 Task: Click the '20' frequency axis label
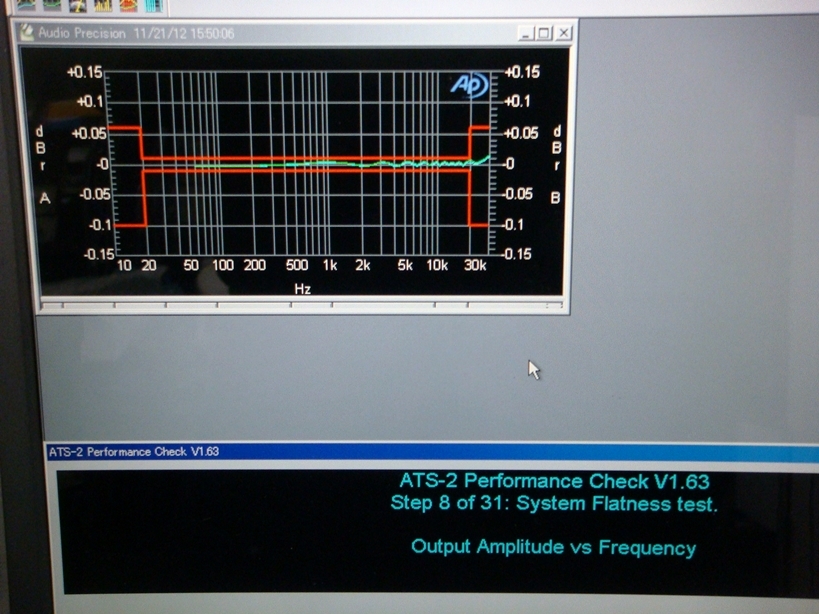point(149,265)
